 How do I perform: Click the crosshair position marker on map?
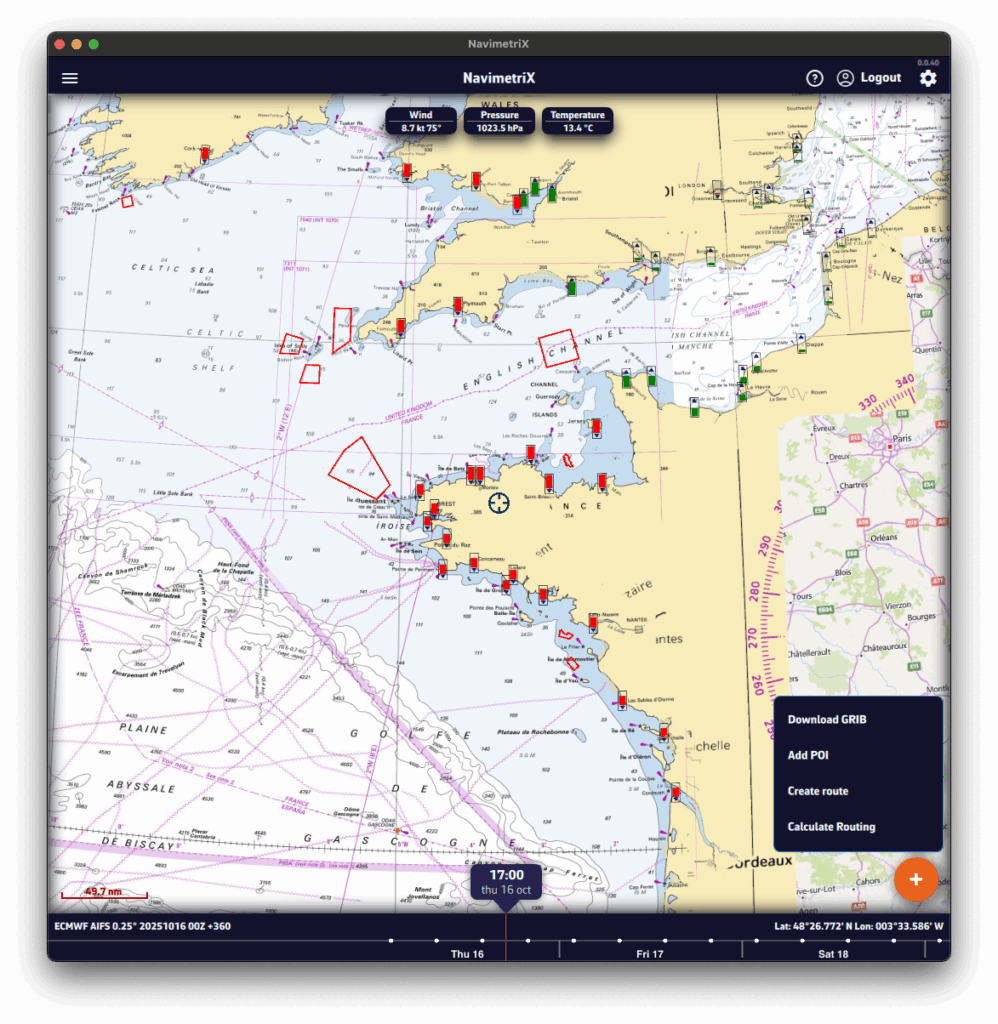(499, 502)
